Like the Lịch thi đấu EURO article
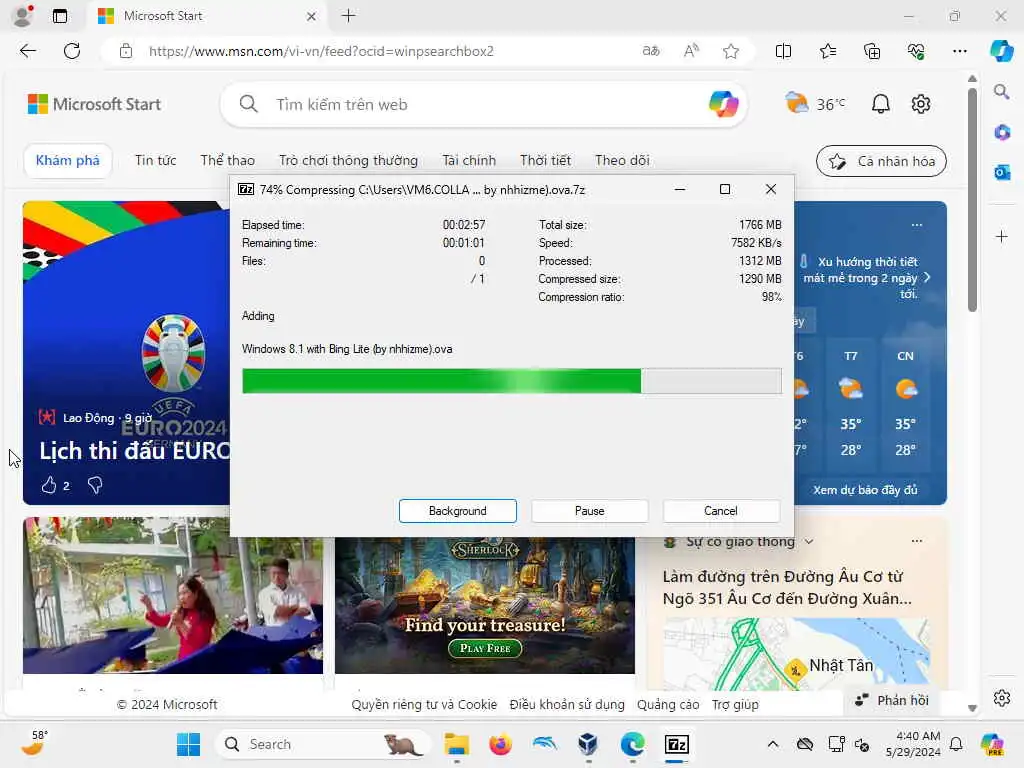 [49, 485]
